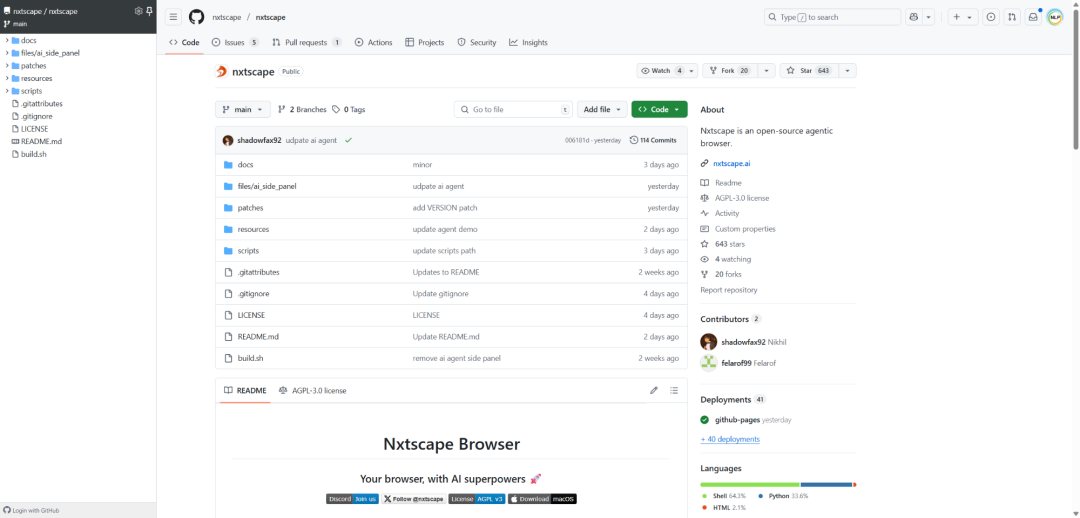Open the felarof99 contributor profile
The width and height of the screenshot is (1080, 518).
point(738,363)
